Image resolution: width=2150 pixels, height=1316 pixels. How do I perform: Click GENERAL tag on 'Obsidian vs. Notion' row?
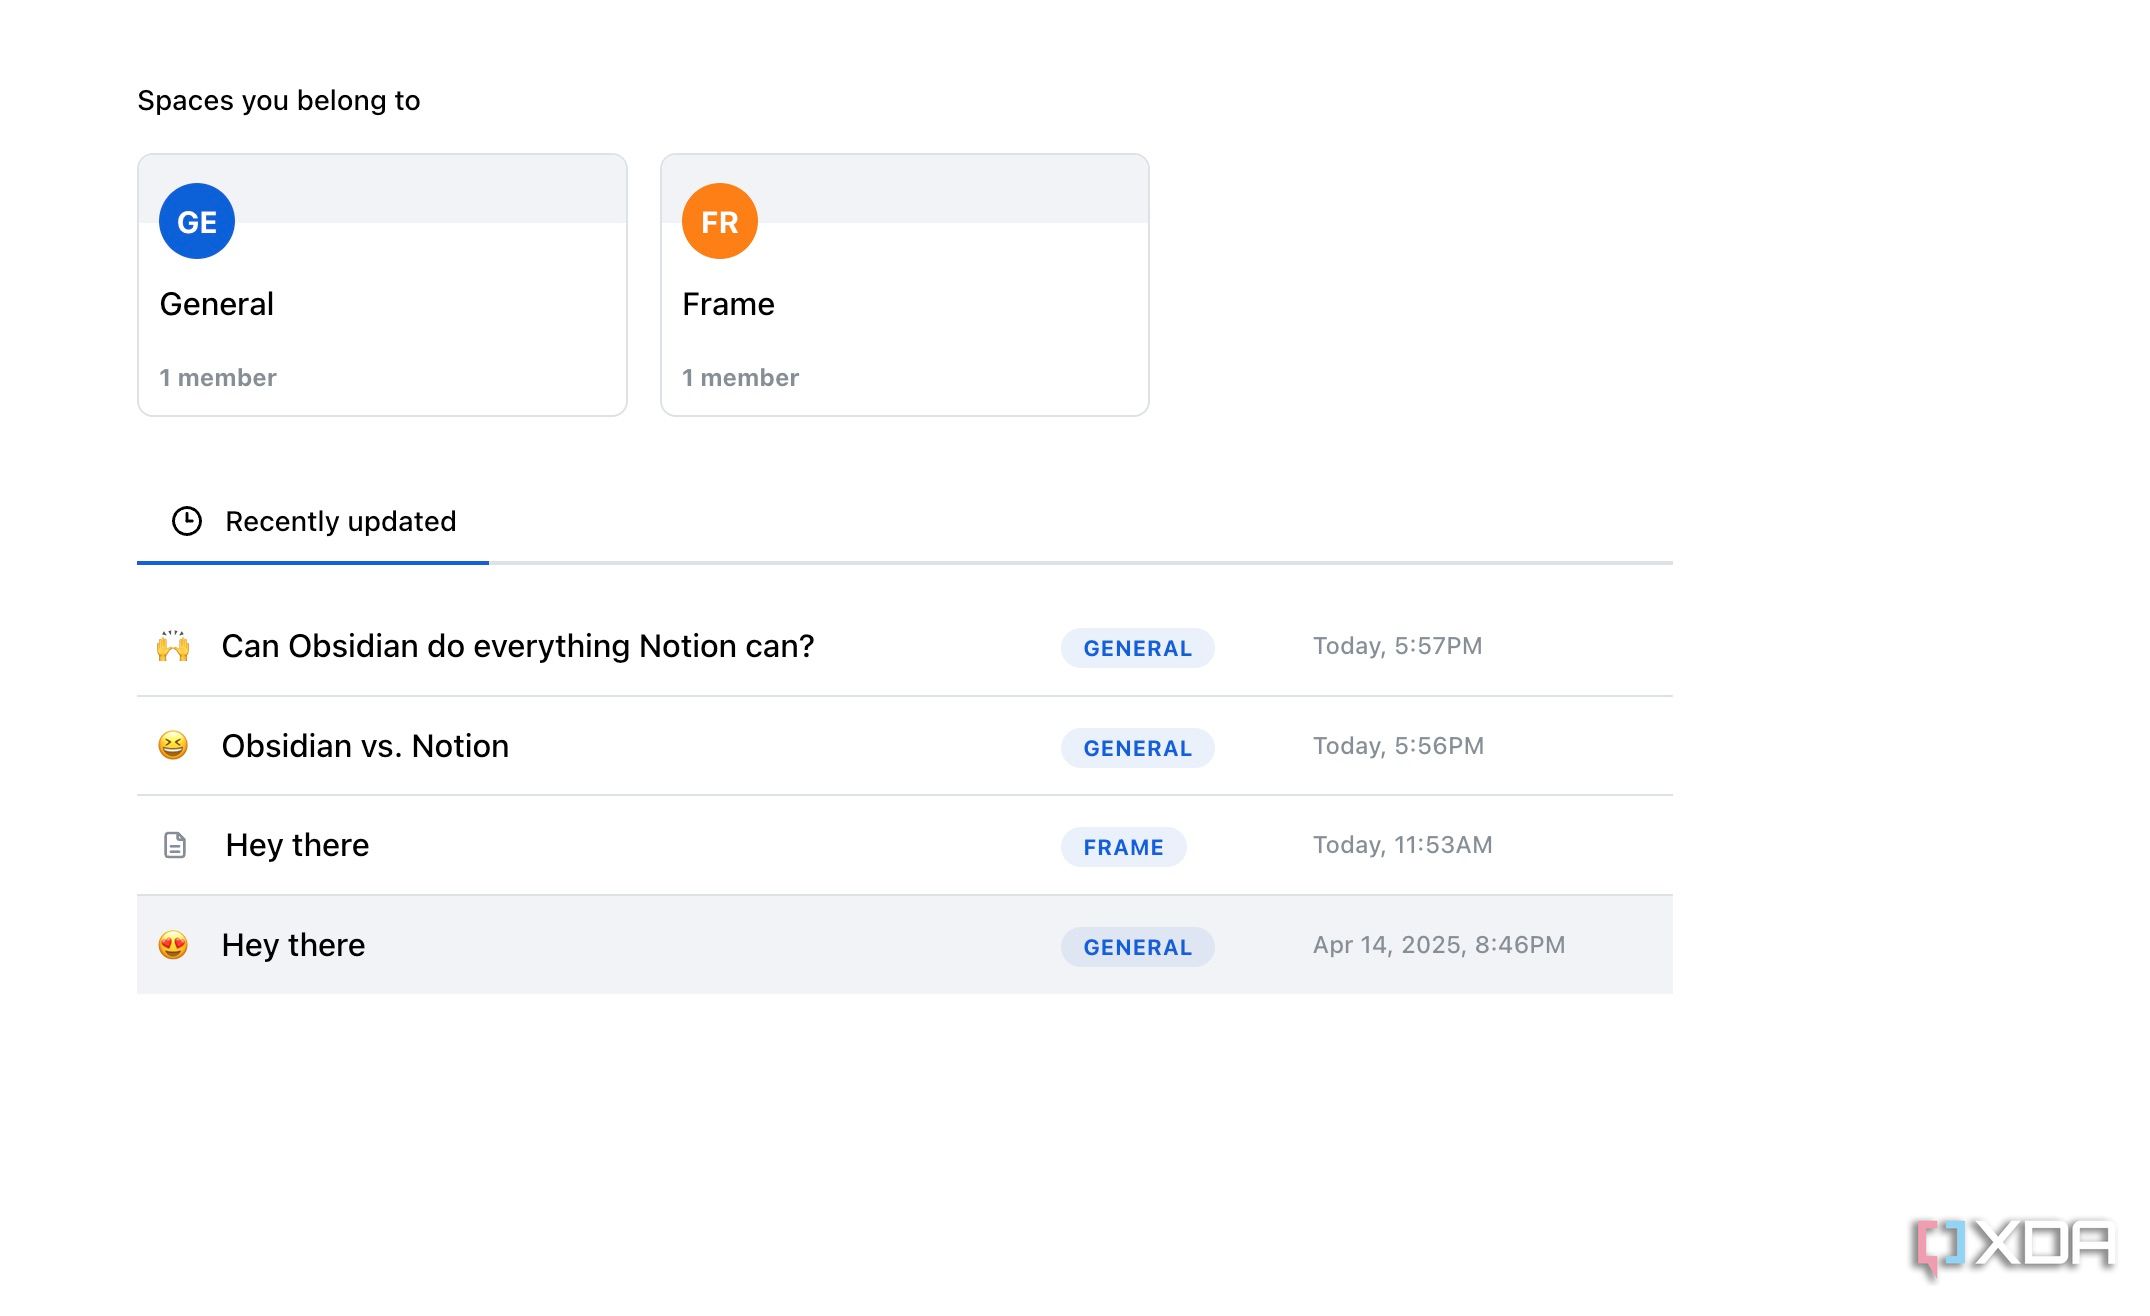point(1138,748)
